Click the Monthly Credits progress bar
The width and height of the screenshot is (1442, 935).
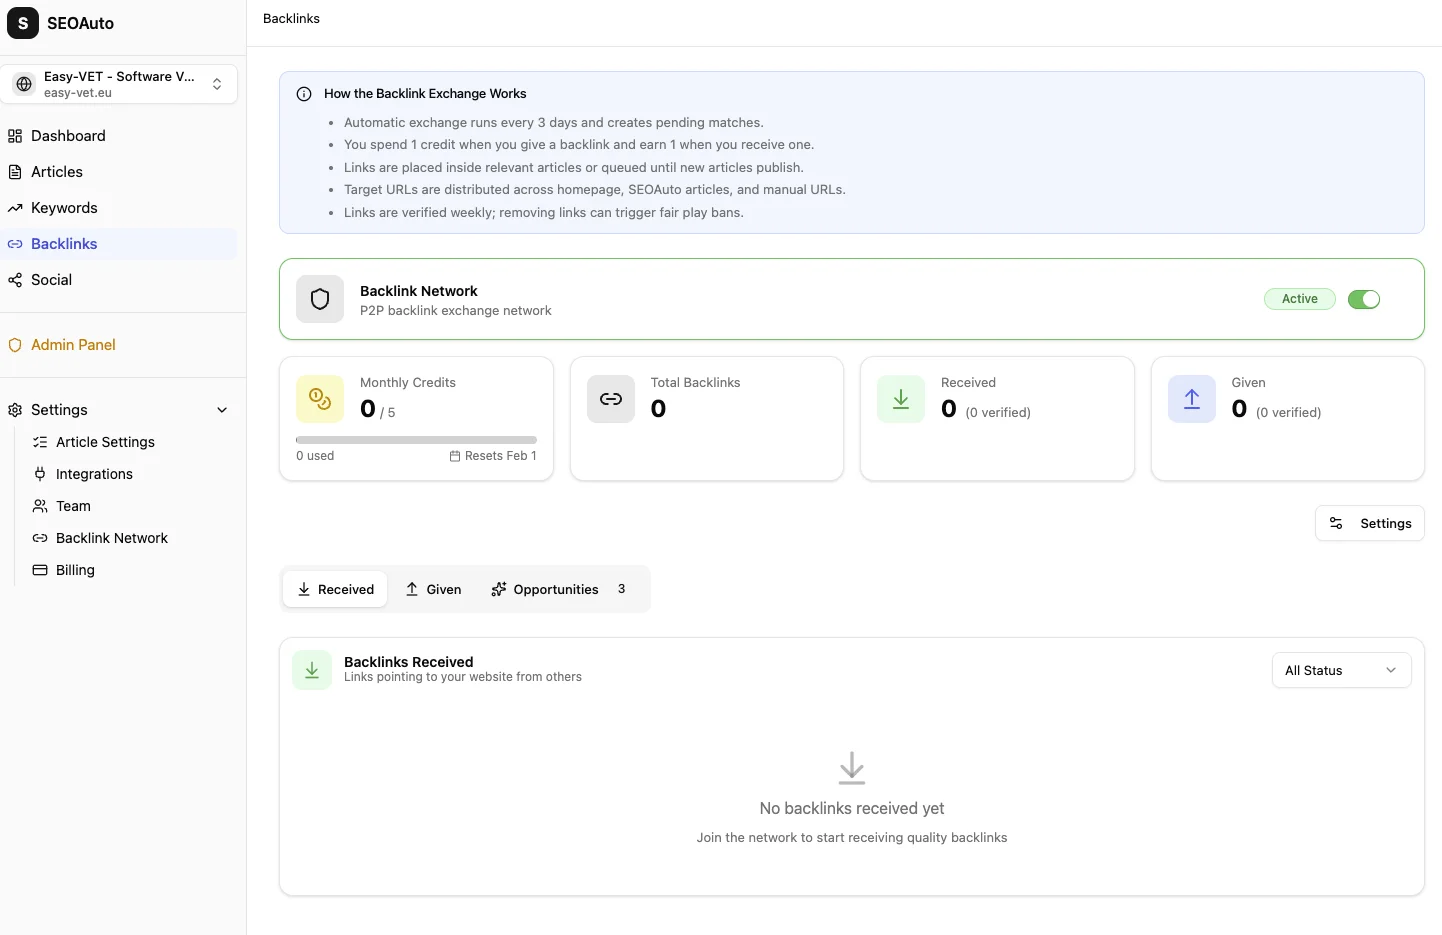tap(416, 439)
